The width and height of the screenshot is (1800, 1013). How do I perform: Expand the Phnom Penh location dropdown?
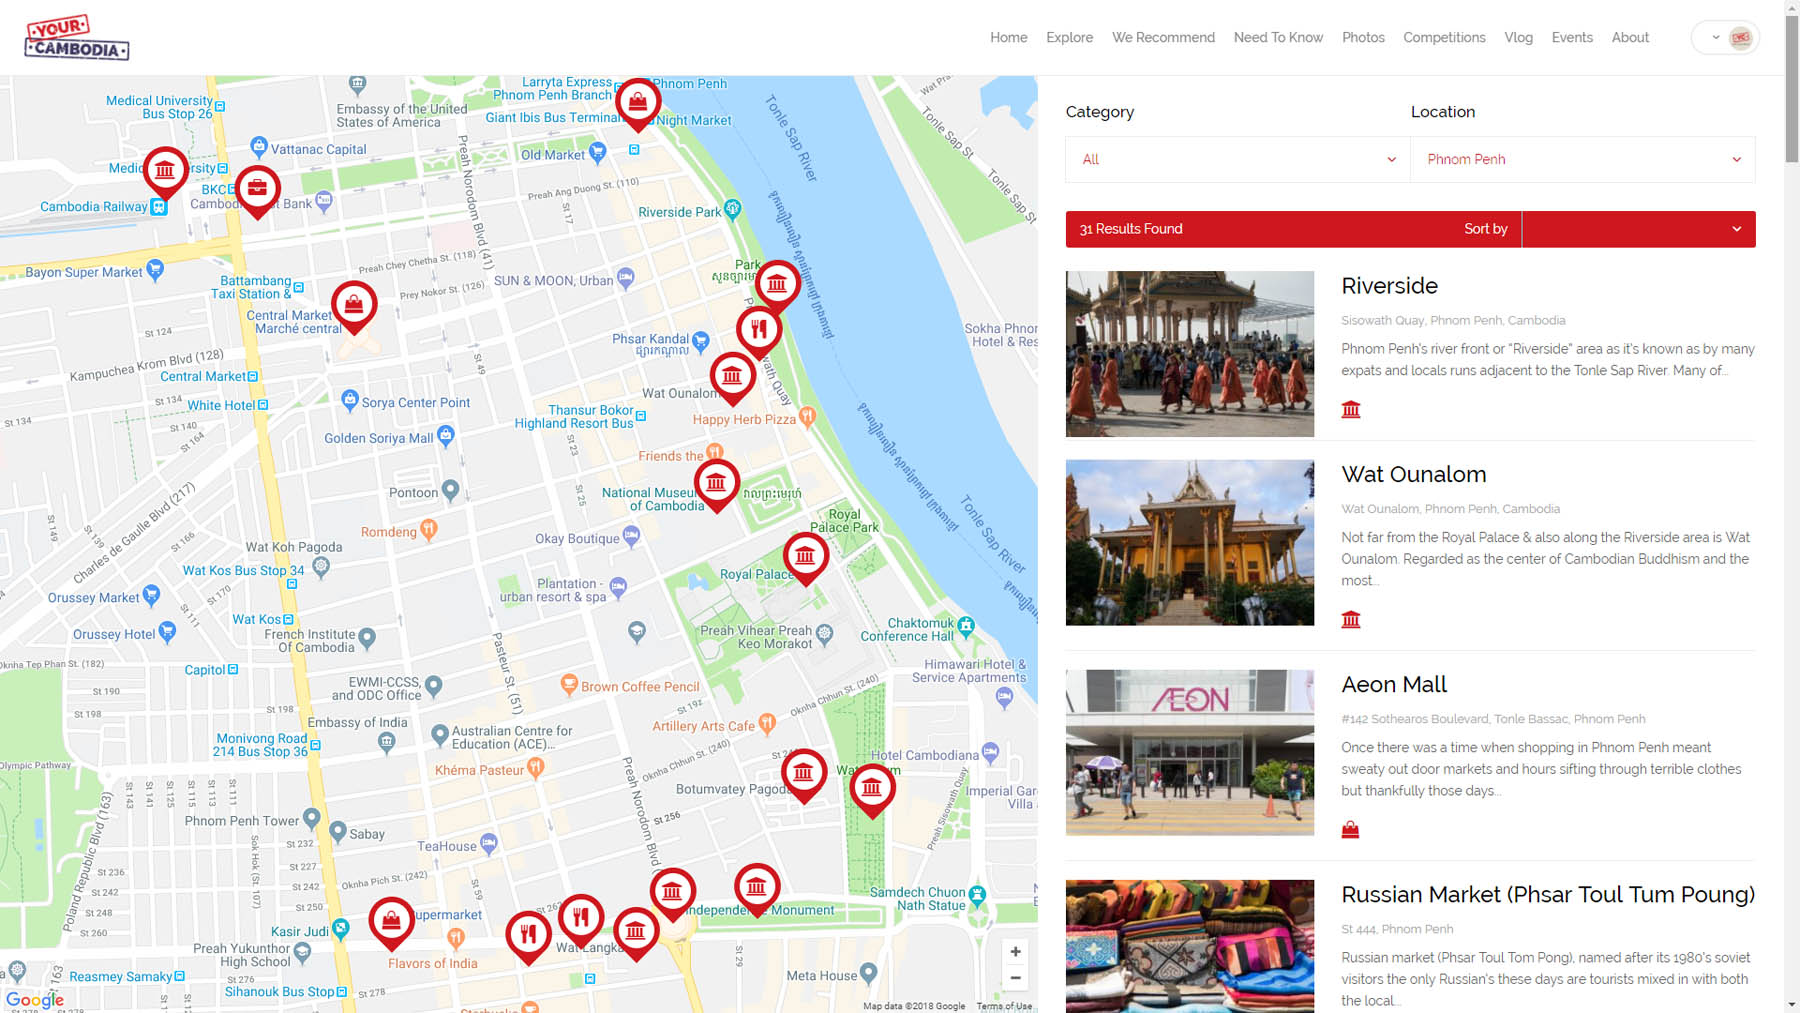point(1582,159)
